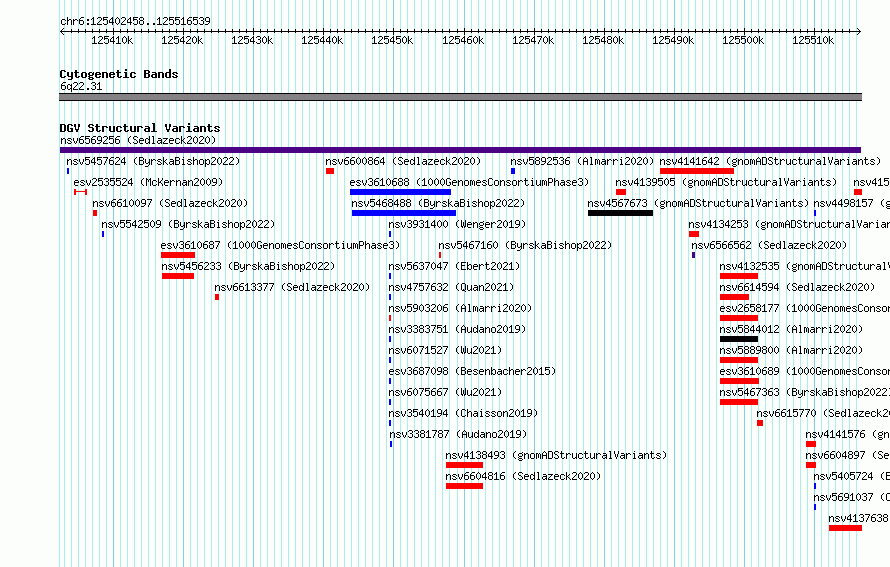Open nsv4134253 gnomAD variant label
The width and height of the screenshot is (890, 567).
[x=789, y=224]
